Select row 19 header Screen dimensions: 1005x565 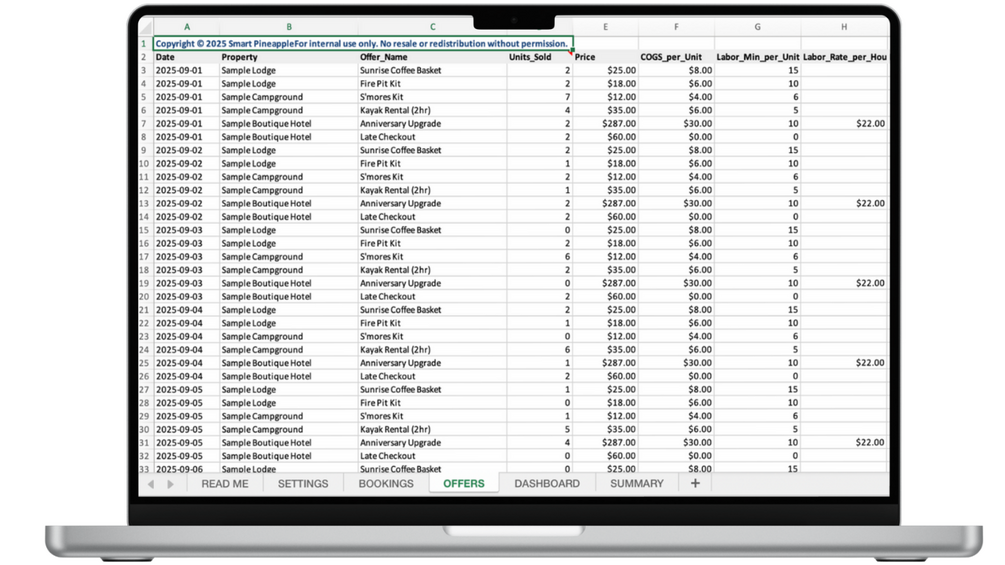[144, 283]
